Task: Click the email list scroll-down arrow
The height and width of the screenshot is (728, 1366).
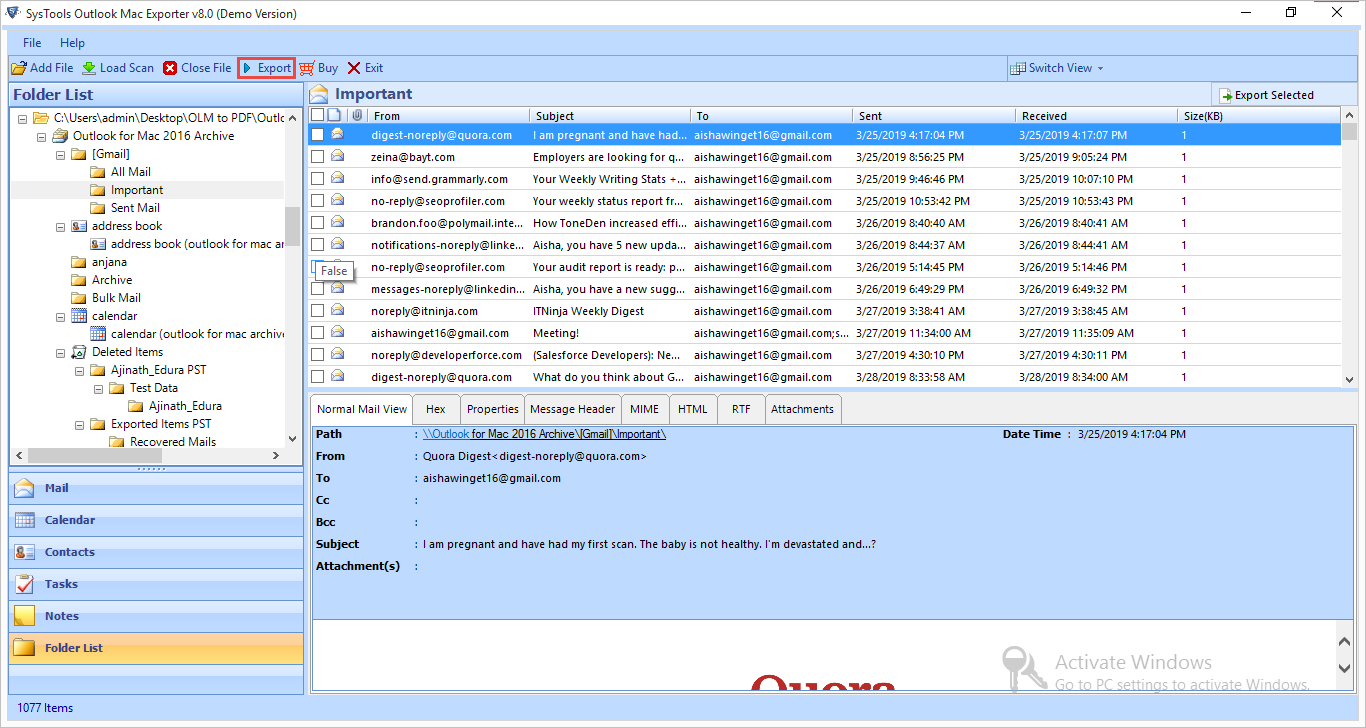Action: (1349, 379)
